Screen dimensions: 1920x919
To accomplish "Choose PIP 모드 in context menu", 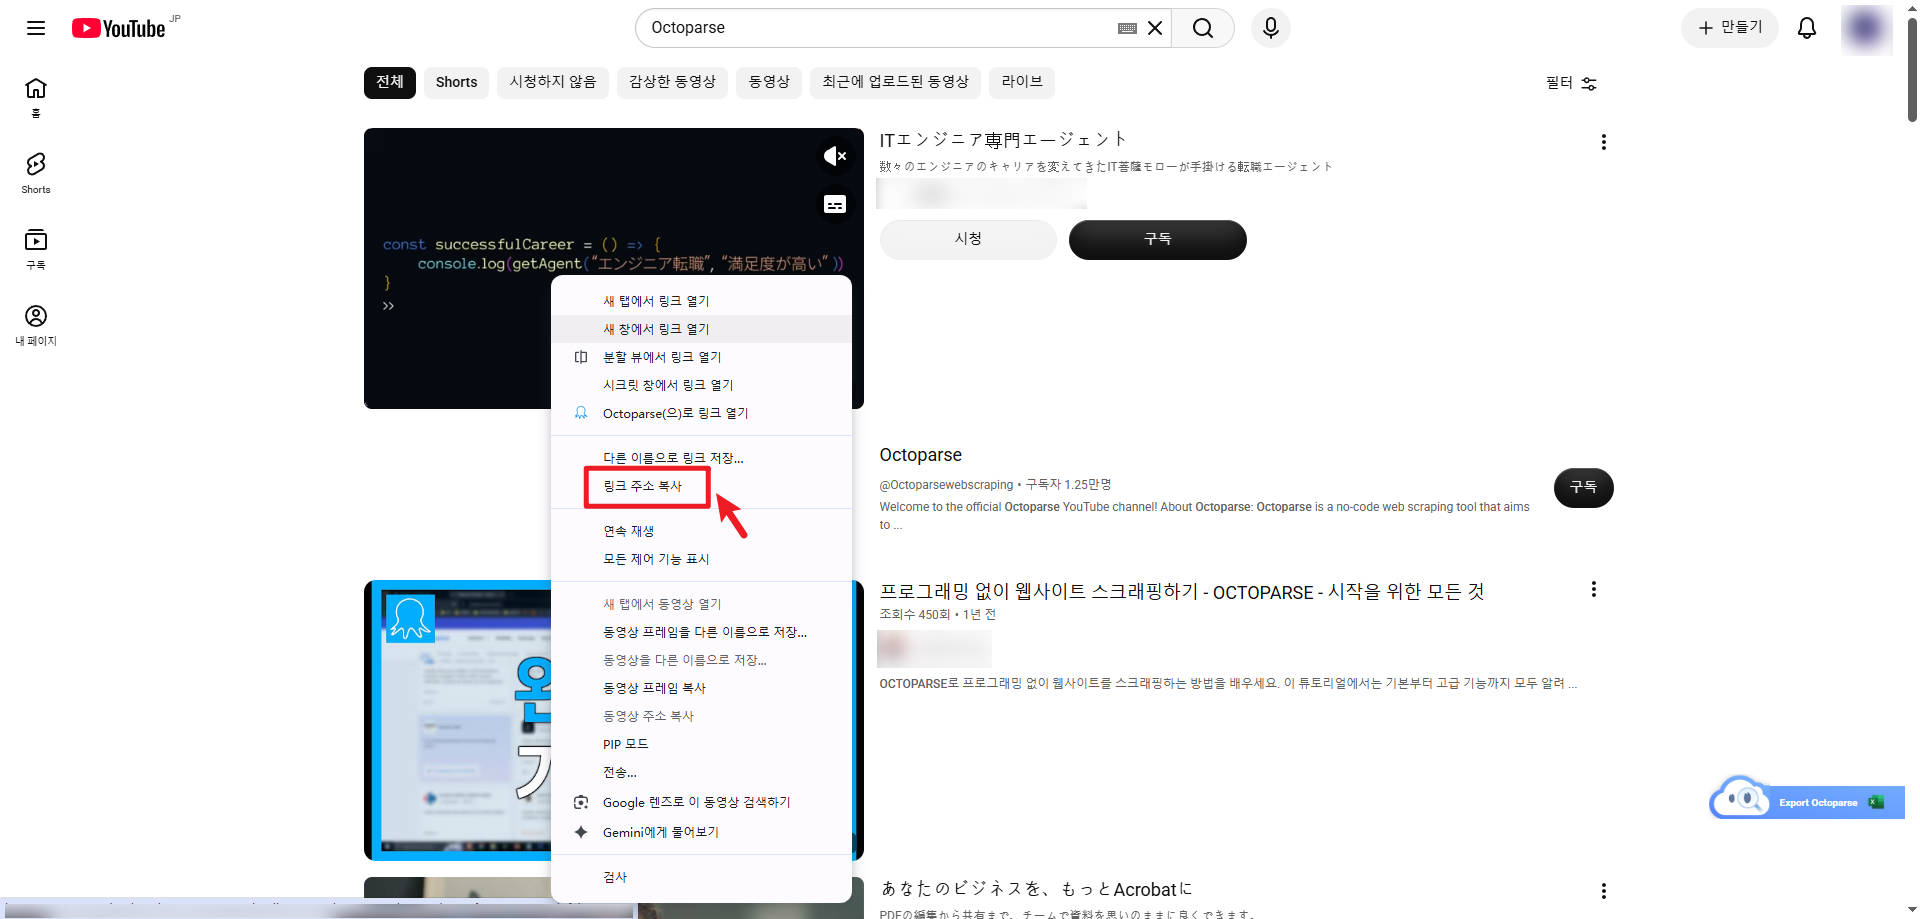I will point(701,744).
